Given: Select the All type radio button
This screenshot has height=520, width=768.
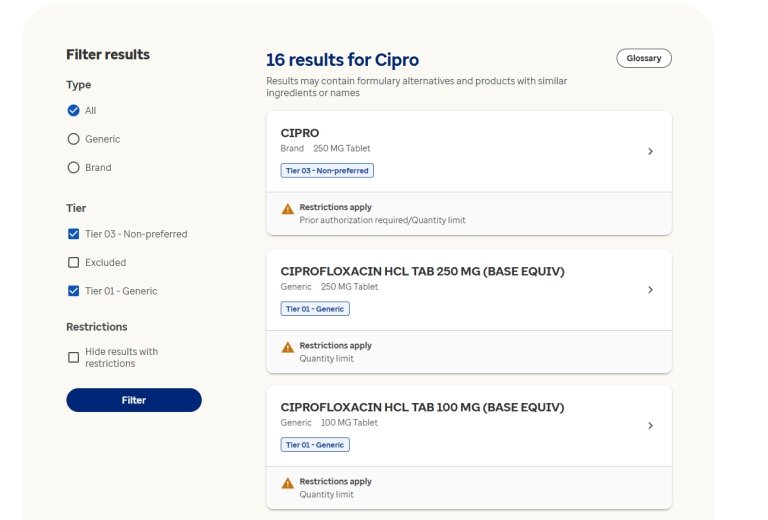Looking at the screenshot, I should tap(73, 111).
